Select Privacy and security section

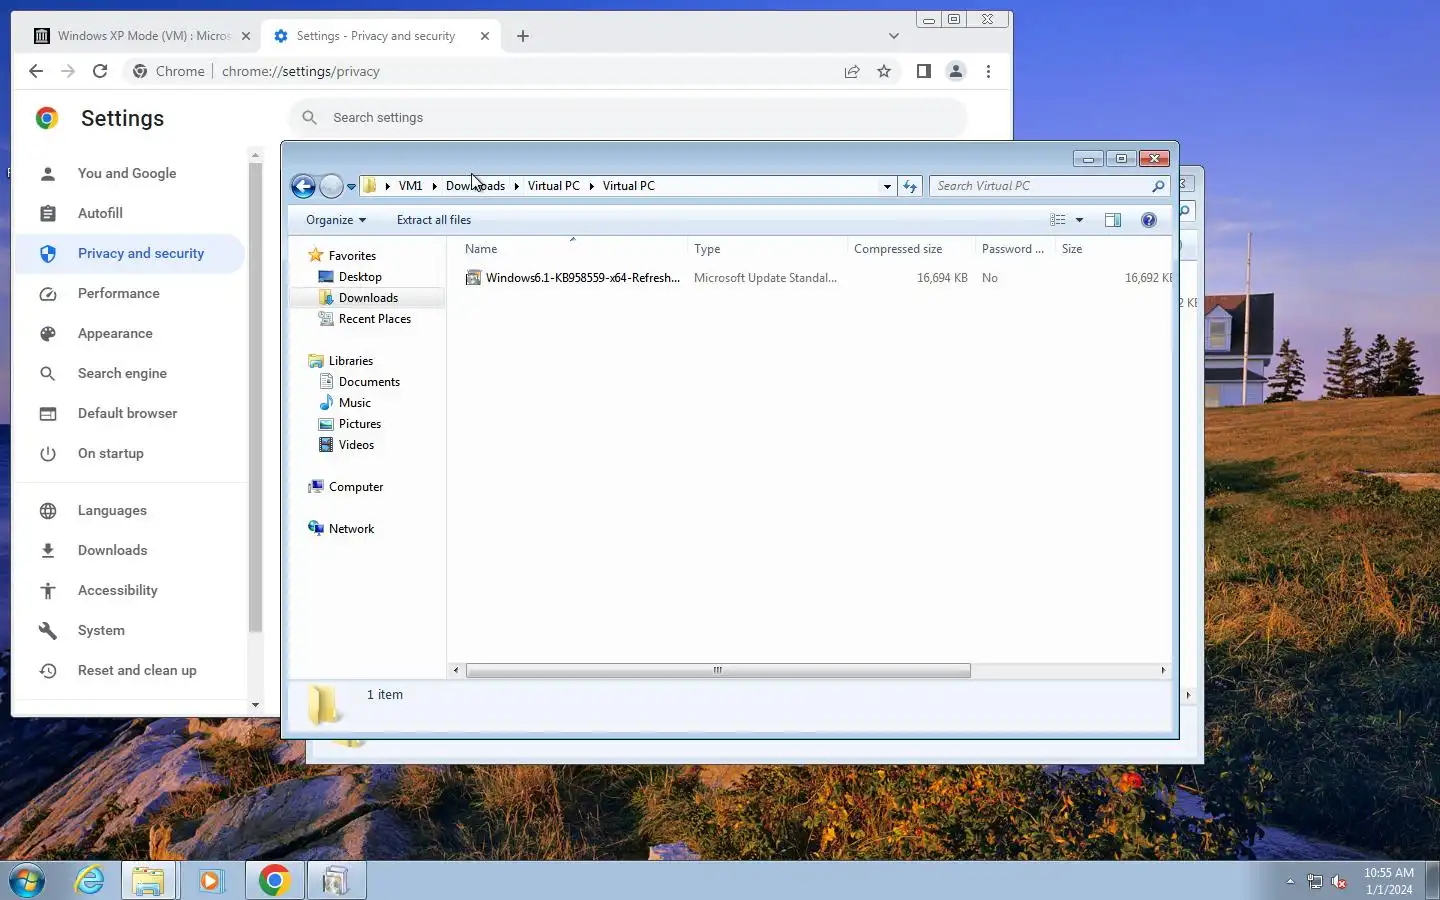click(130, 253)
